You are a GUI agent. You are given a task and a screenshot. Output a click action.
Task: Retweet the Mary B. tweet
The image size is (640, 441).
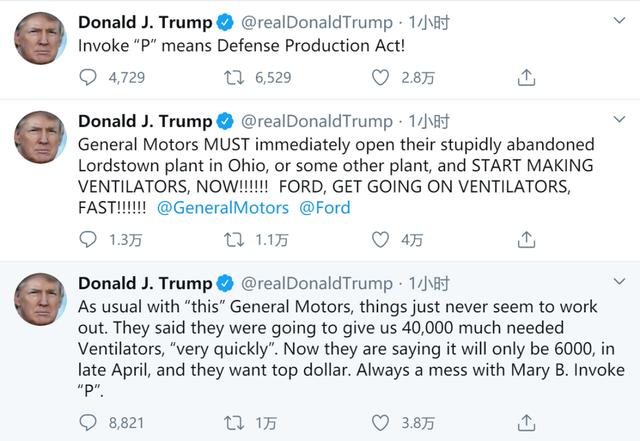[232, 422]
